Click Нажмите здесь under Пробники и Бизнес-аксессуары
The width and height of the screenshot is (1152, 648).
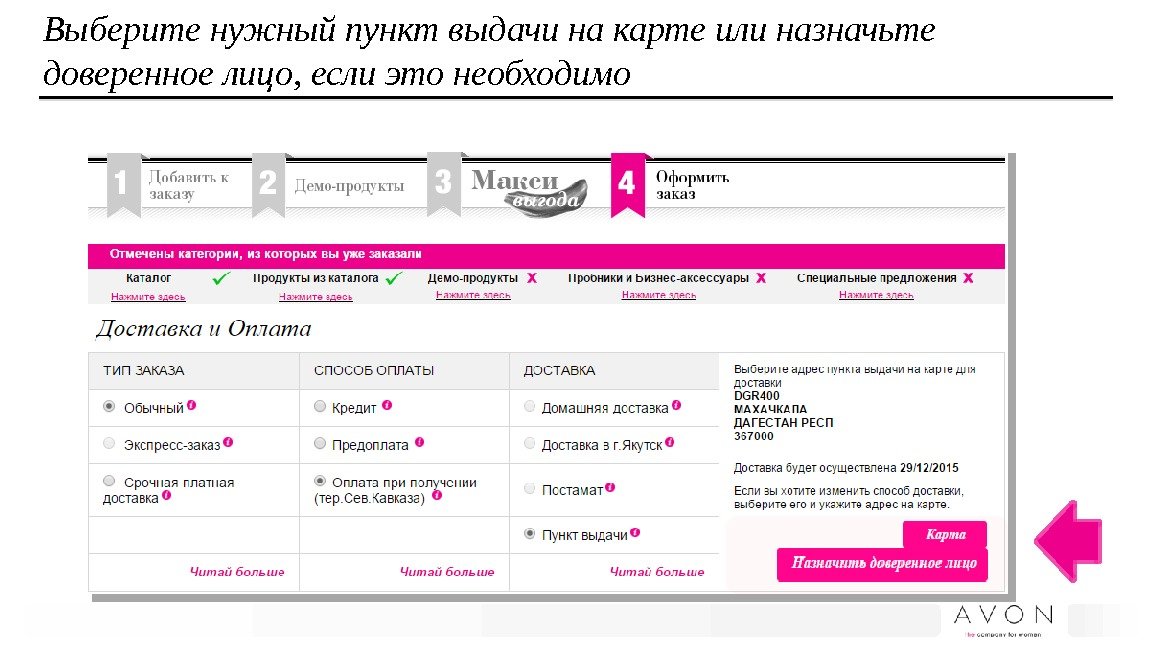click(658, 295)
